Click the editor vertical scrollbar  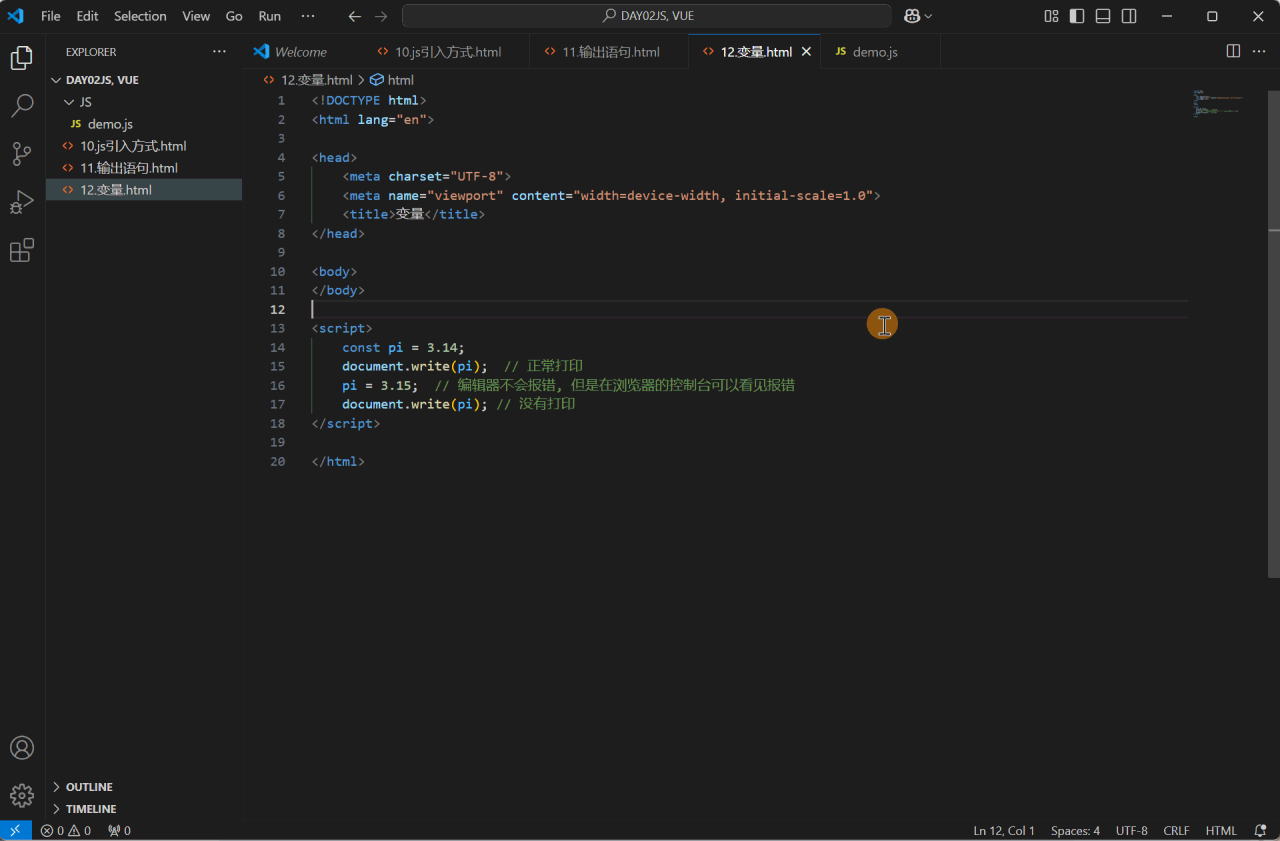[1273, 334]
